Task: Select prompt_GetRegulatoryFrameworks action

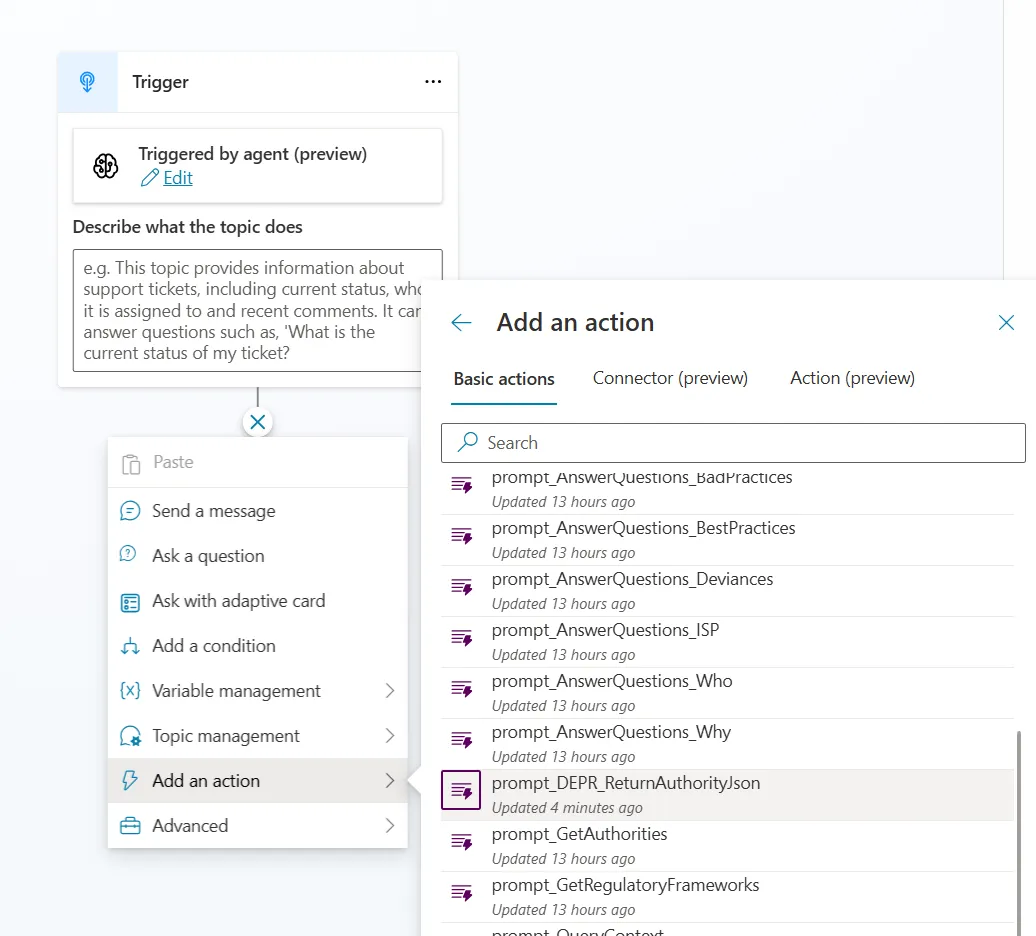Action: coord(727,897)
